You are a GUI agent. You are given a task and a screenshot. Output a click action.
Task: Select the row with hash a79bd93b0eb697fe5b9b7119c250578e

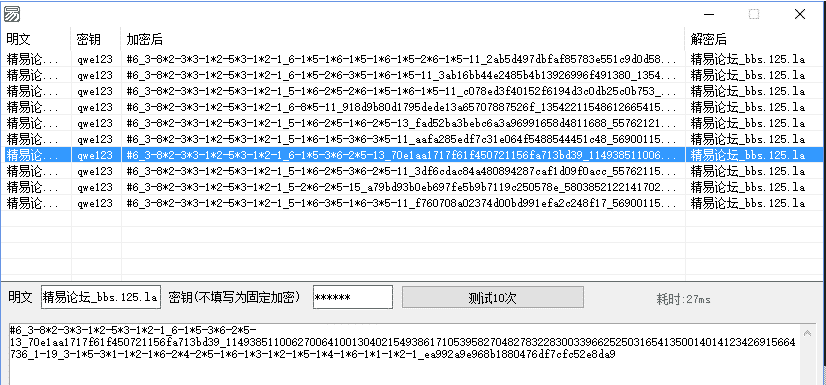(412, 187)
